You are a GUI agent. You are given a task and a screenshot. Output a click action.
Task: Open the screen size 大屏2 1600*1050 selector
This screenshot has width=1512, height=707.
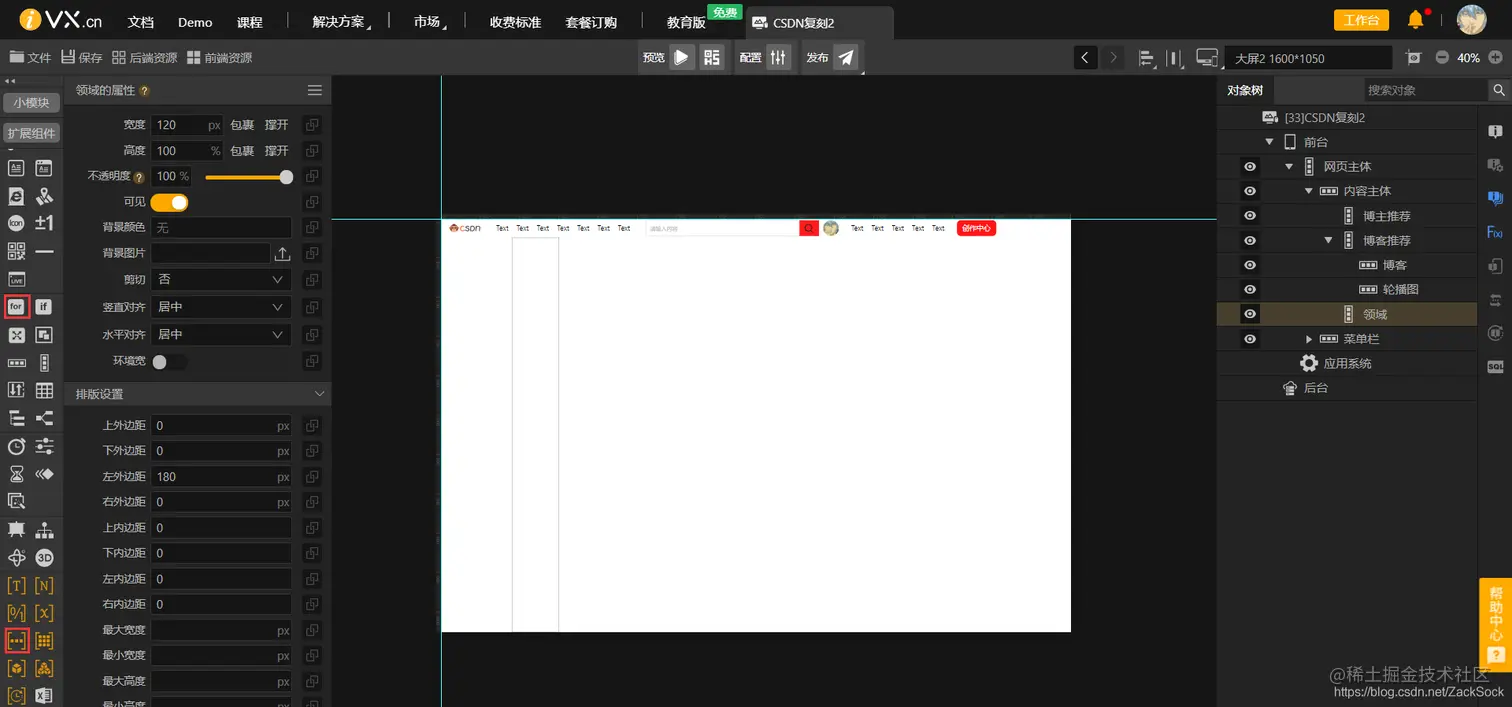click(x=1308, y=58)
